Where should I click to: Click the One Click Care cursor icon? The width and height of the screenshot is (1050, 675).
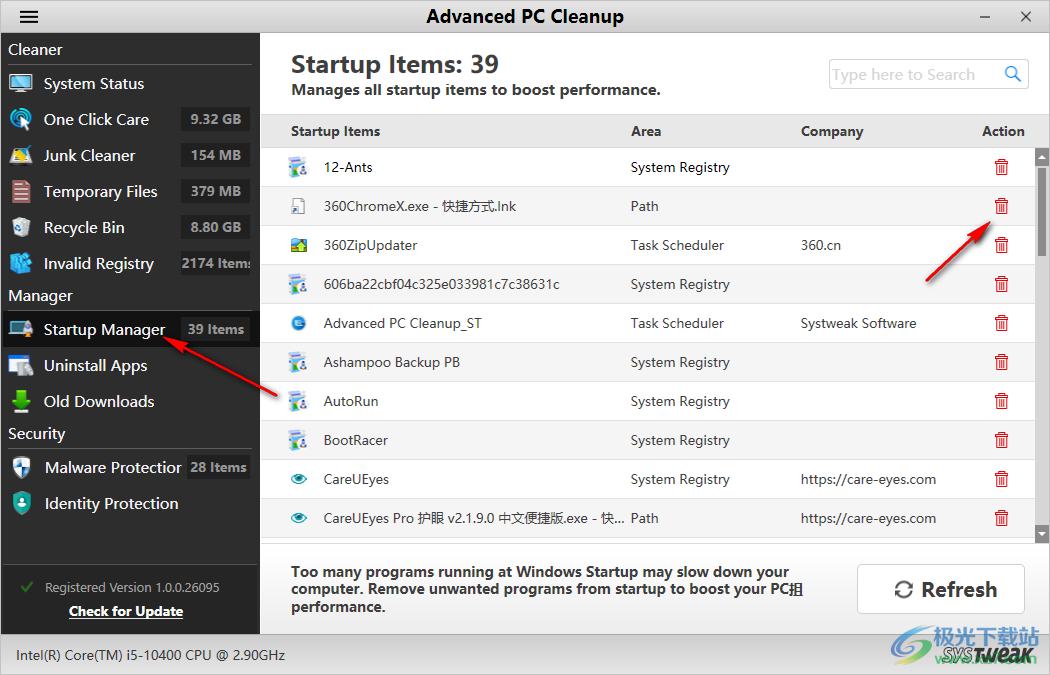tap(21, 119)
